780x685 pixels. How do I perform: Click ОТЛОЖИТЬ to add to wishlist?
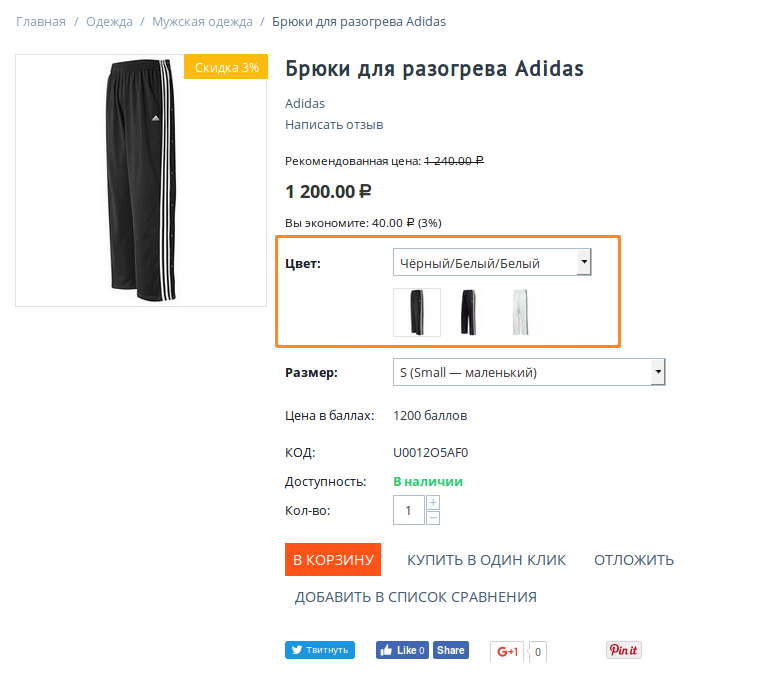point(634,560)
